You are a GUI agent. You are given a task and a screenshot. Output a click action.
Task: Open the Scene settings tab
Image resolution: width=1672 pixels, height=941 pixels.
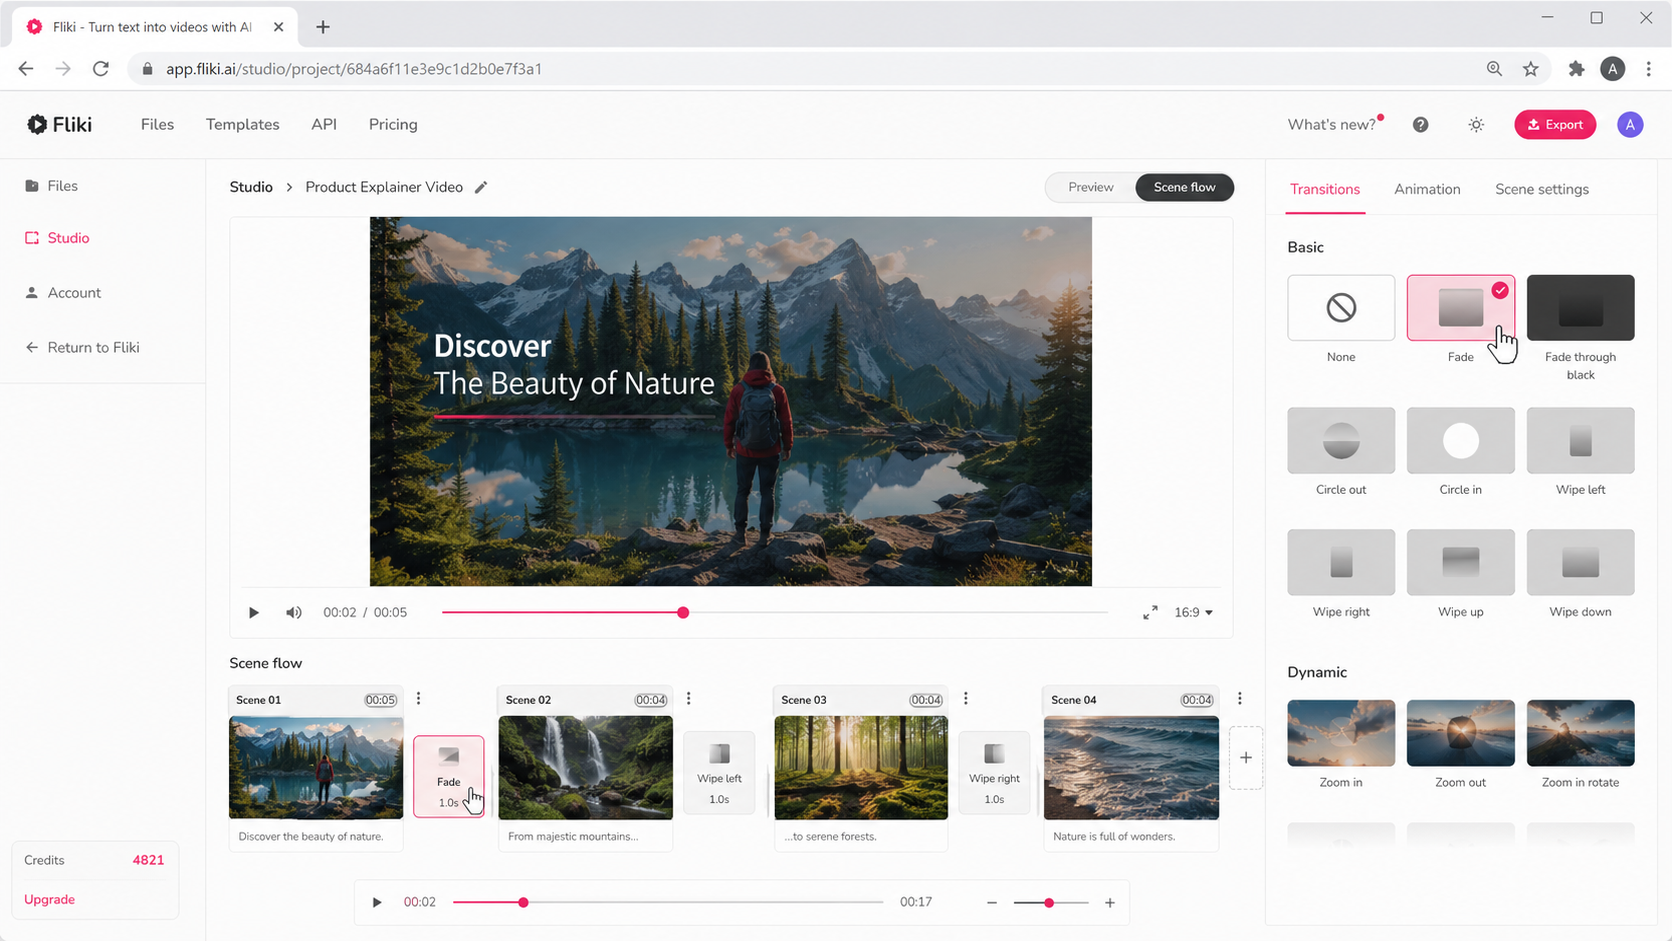click(1541, 189)
